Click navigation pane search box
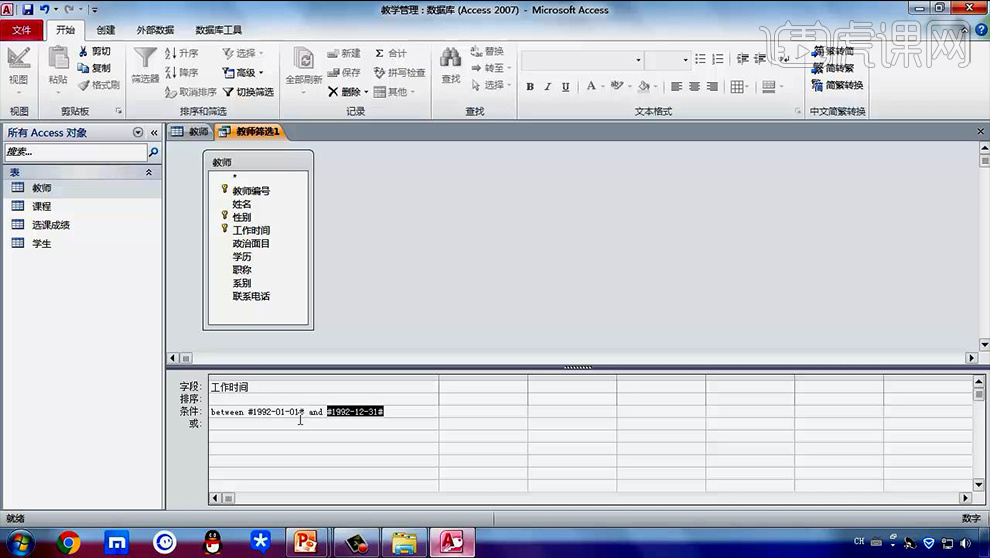This screenshot has height=558, width=990. [75, 151]
